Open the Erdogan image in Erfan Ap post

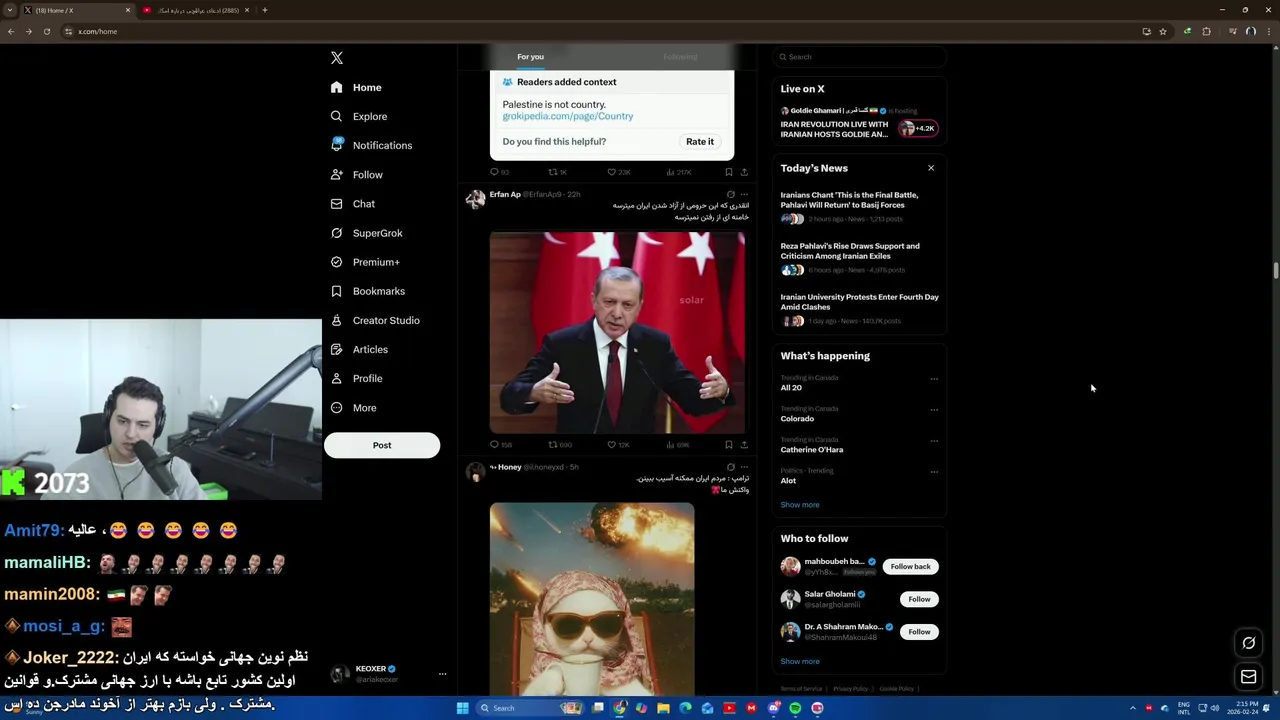(617, 333)
